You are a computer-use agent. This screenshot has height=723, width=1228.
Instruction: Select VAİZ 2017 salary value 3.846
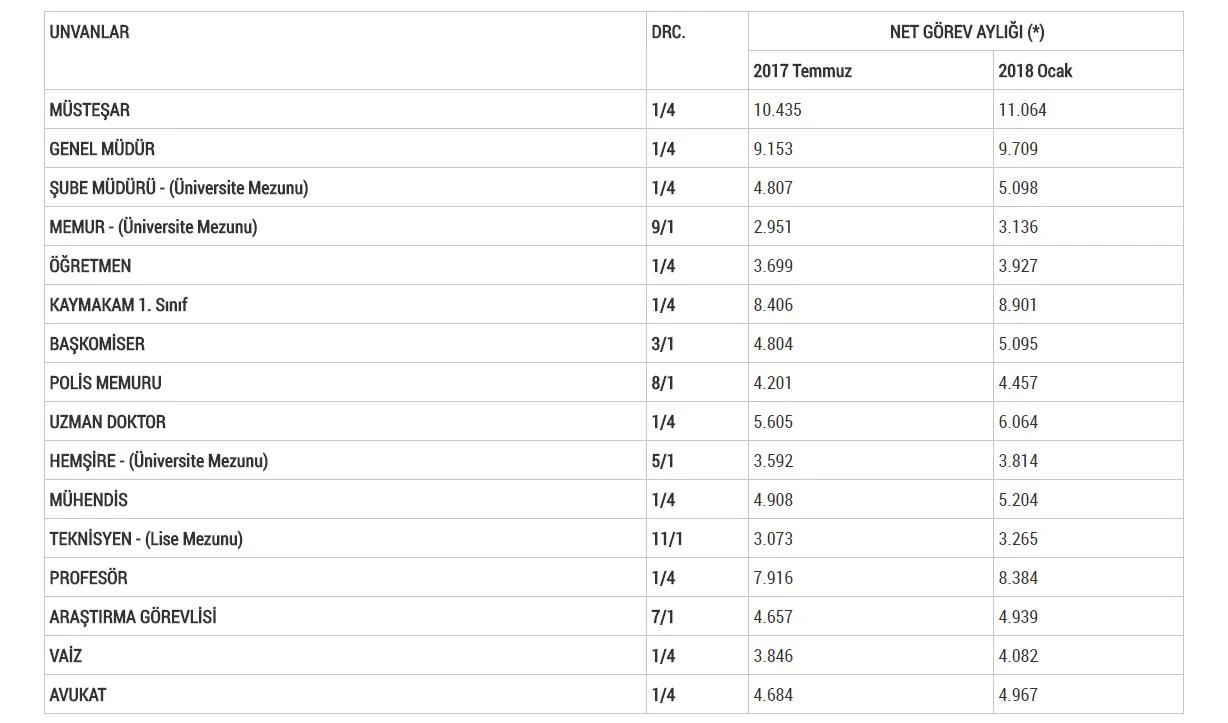click(773, 656)
